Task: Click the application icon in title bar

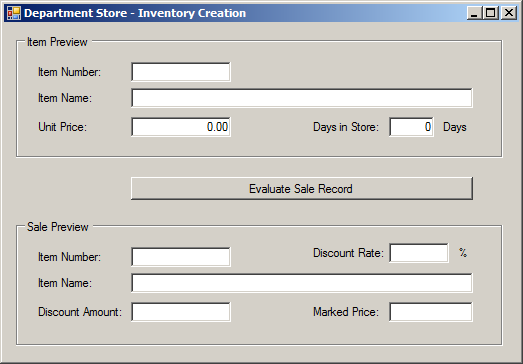Action: coord(14,13)
